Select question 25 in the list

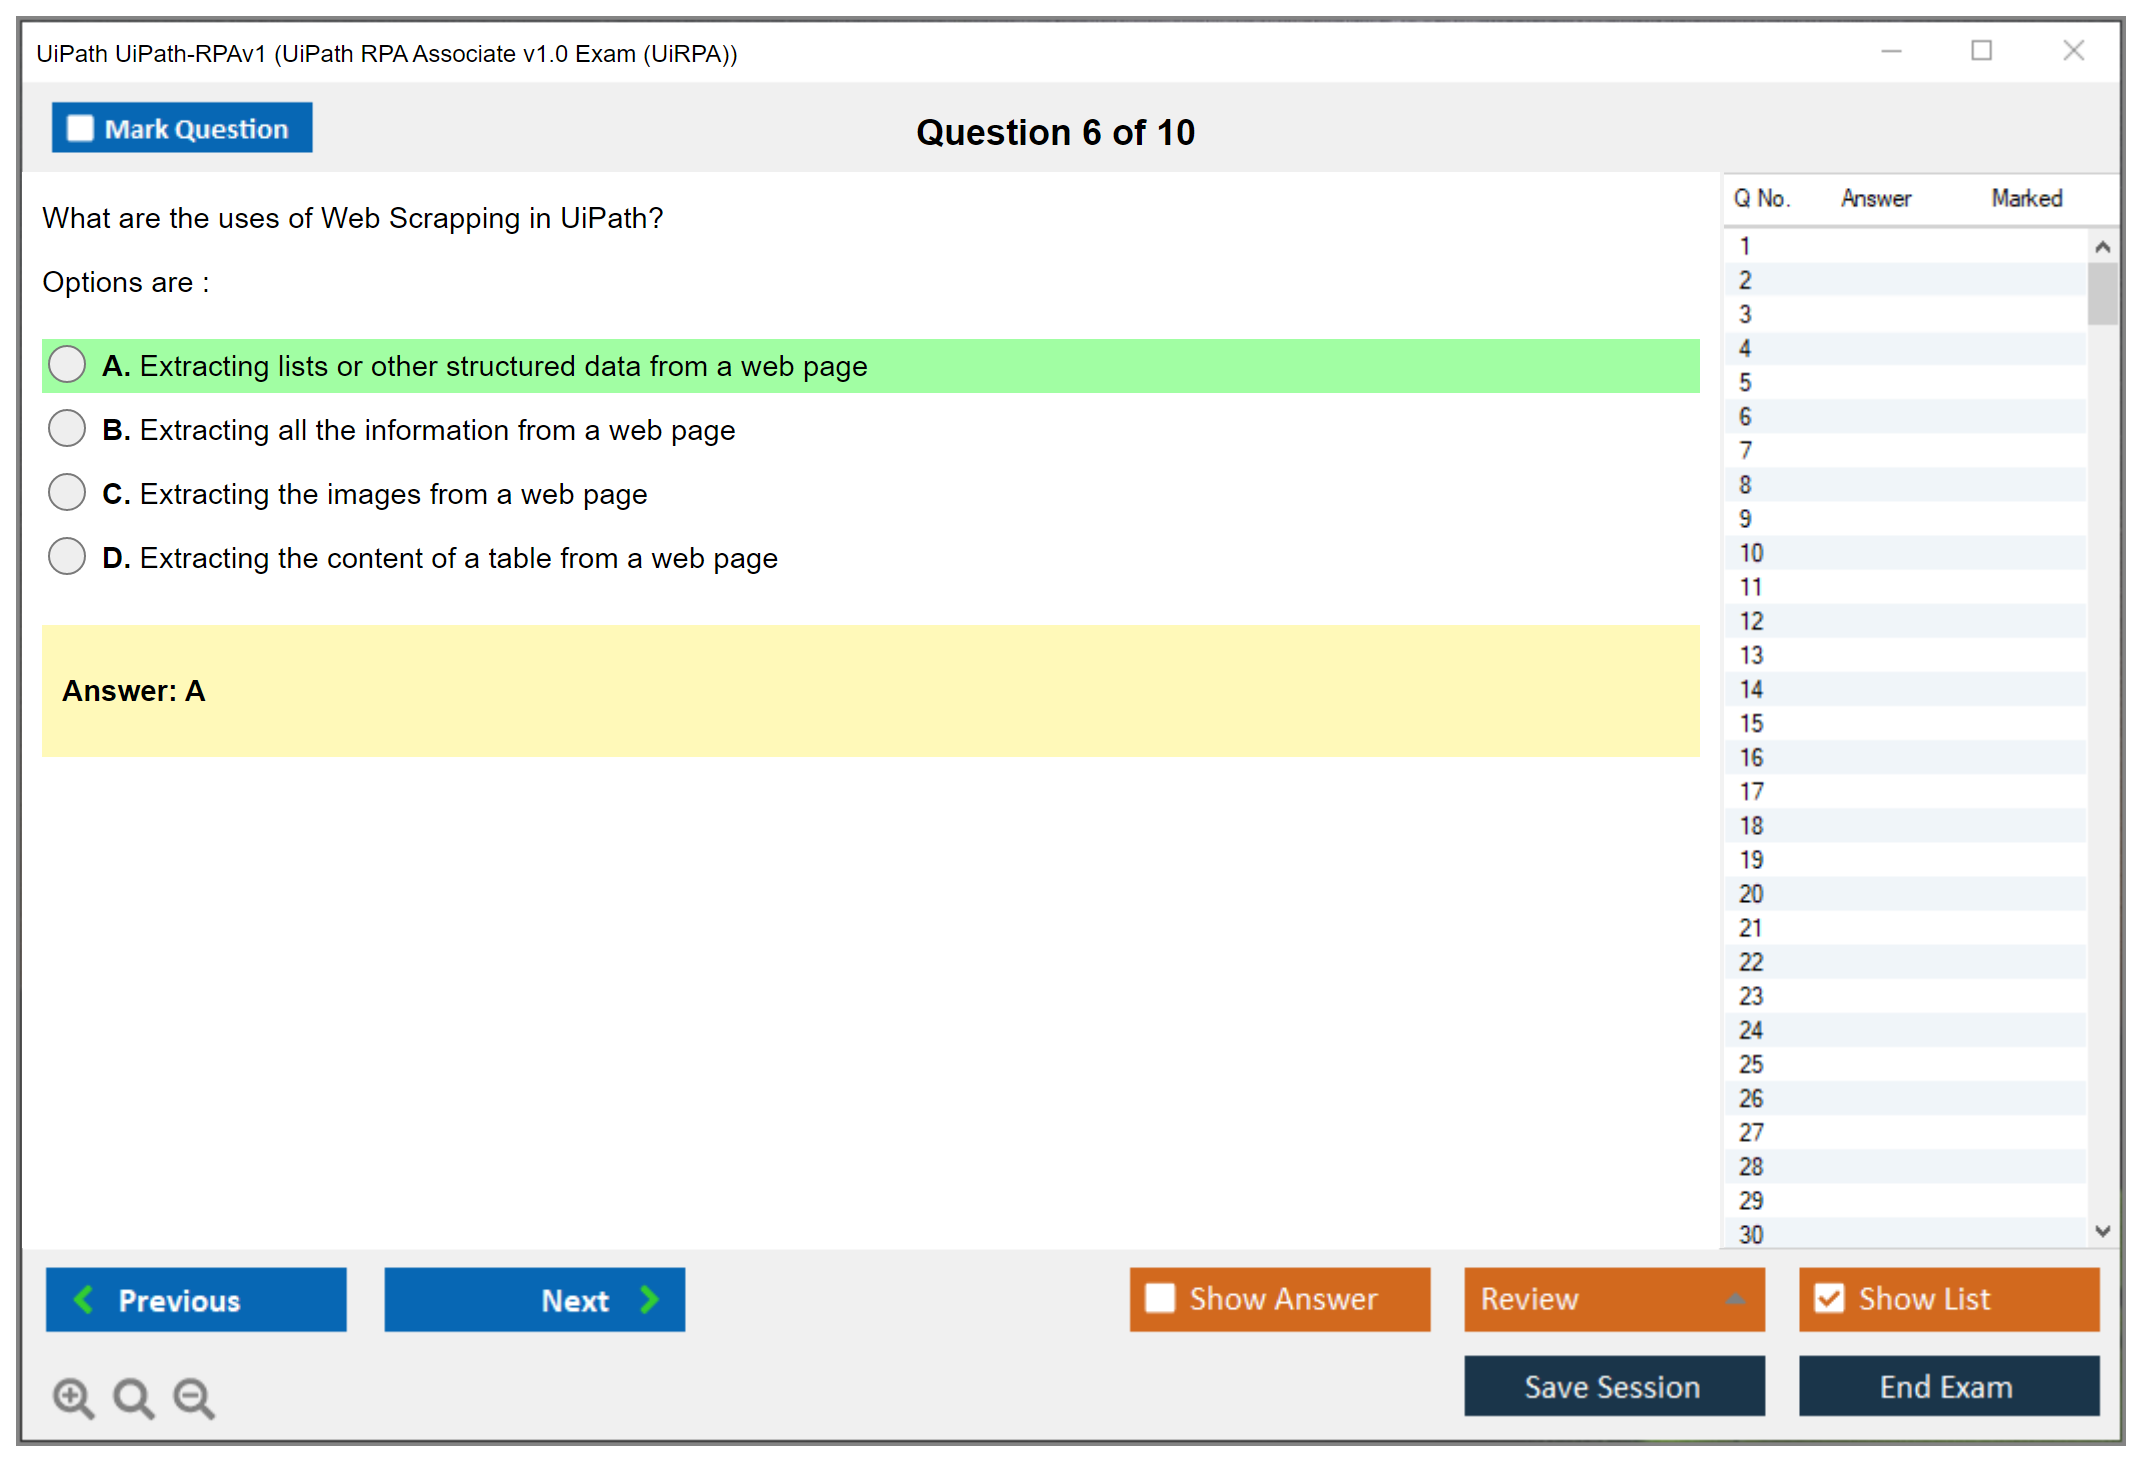1751,1064
